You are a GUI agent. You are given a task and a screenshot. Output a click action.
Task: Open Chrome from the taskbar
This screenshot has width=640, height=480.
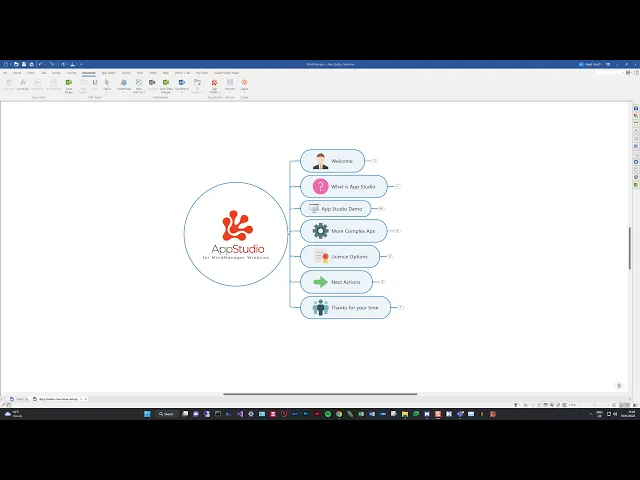339,414
